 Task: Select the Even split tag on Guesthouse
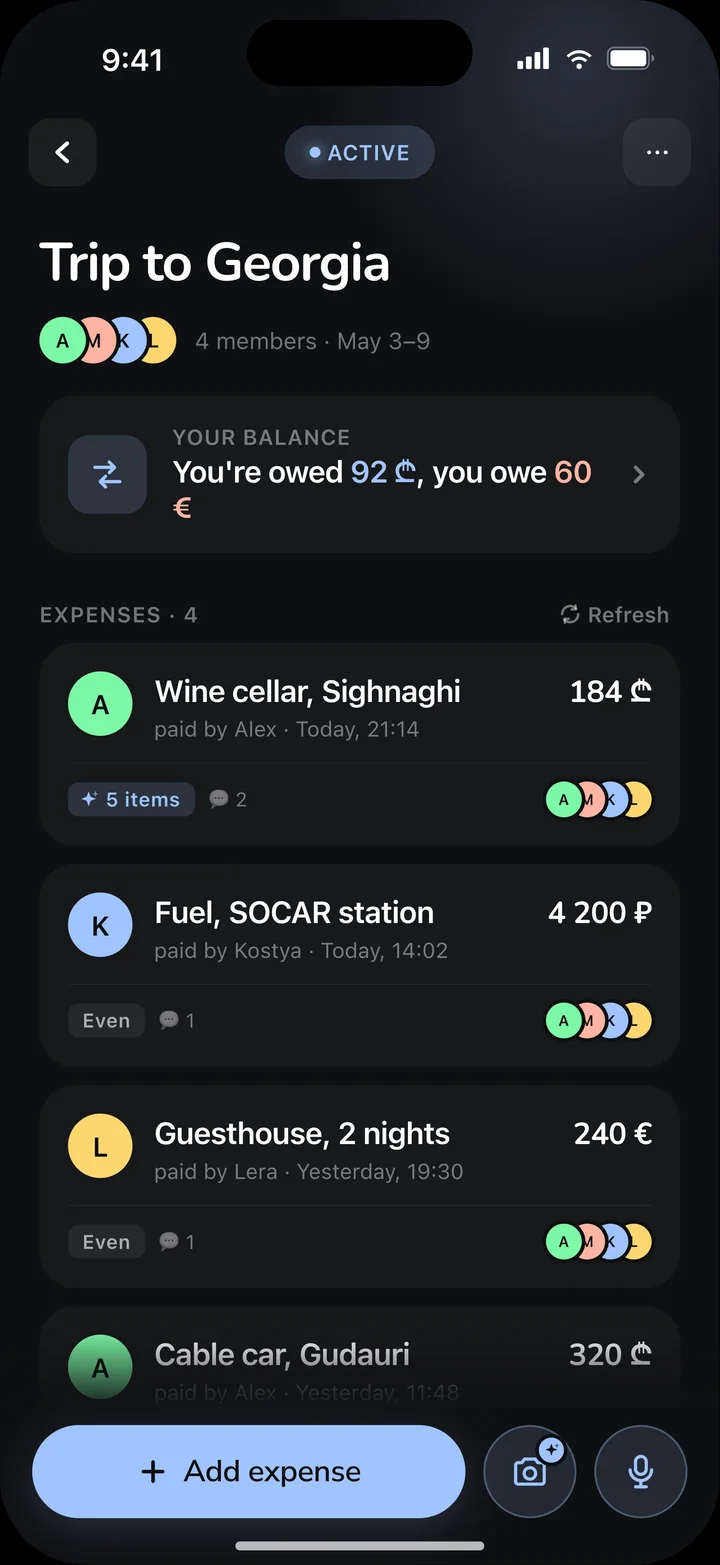click(106, 1241)
